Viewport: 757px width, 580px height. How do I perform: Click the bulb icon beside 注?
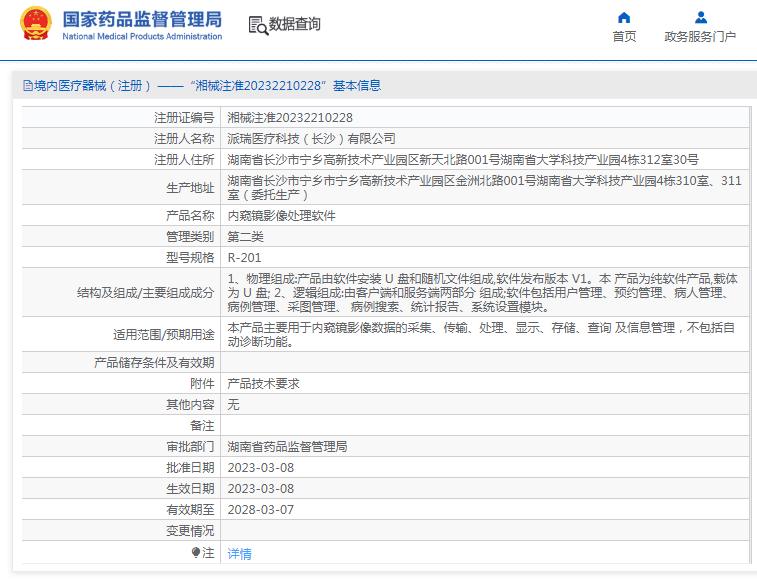(x=196, y=552)
